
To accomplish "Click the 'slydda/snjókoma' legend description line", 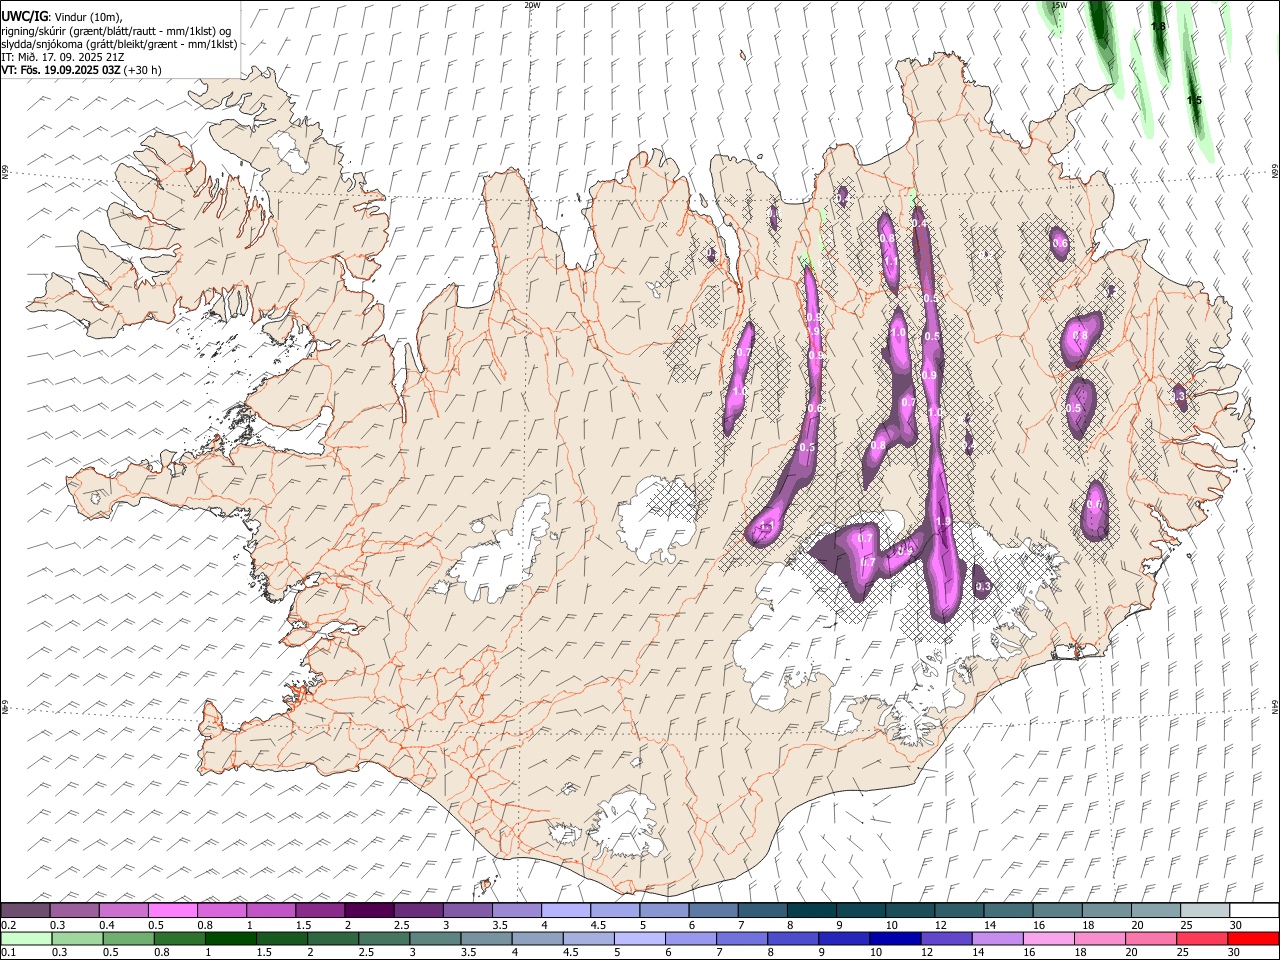I will 119,44.
